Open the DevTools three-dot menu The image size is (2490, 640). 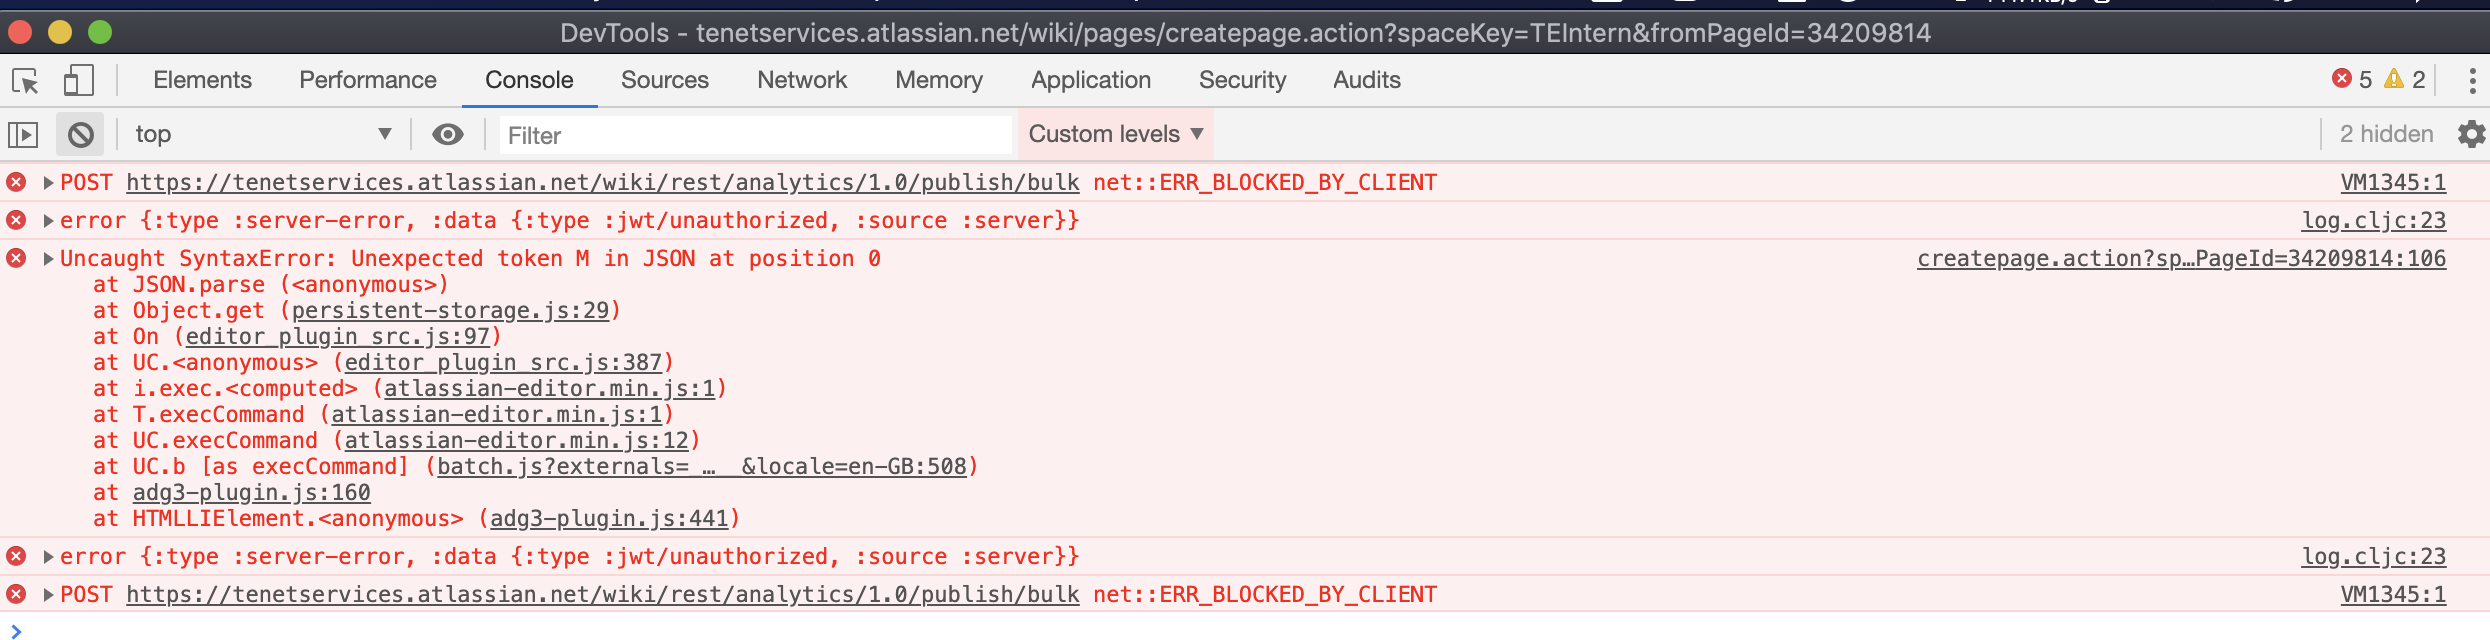point(2472,80)
